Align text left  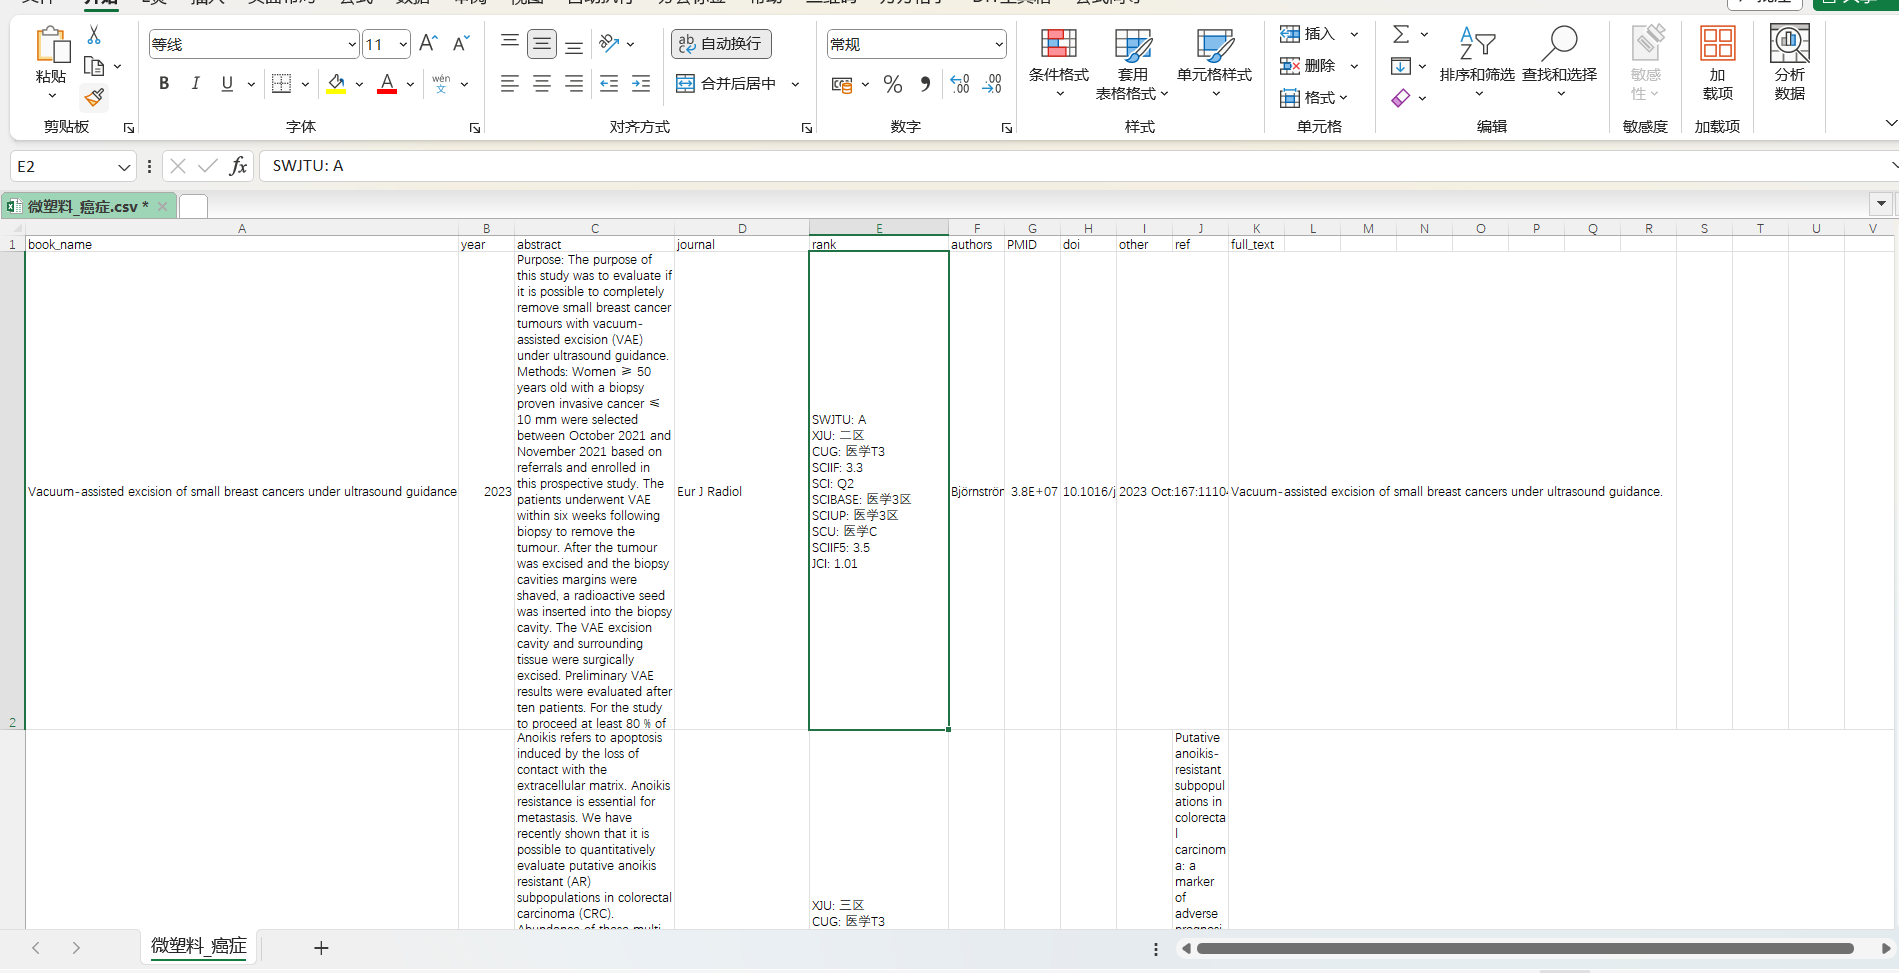point(510,84)
